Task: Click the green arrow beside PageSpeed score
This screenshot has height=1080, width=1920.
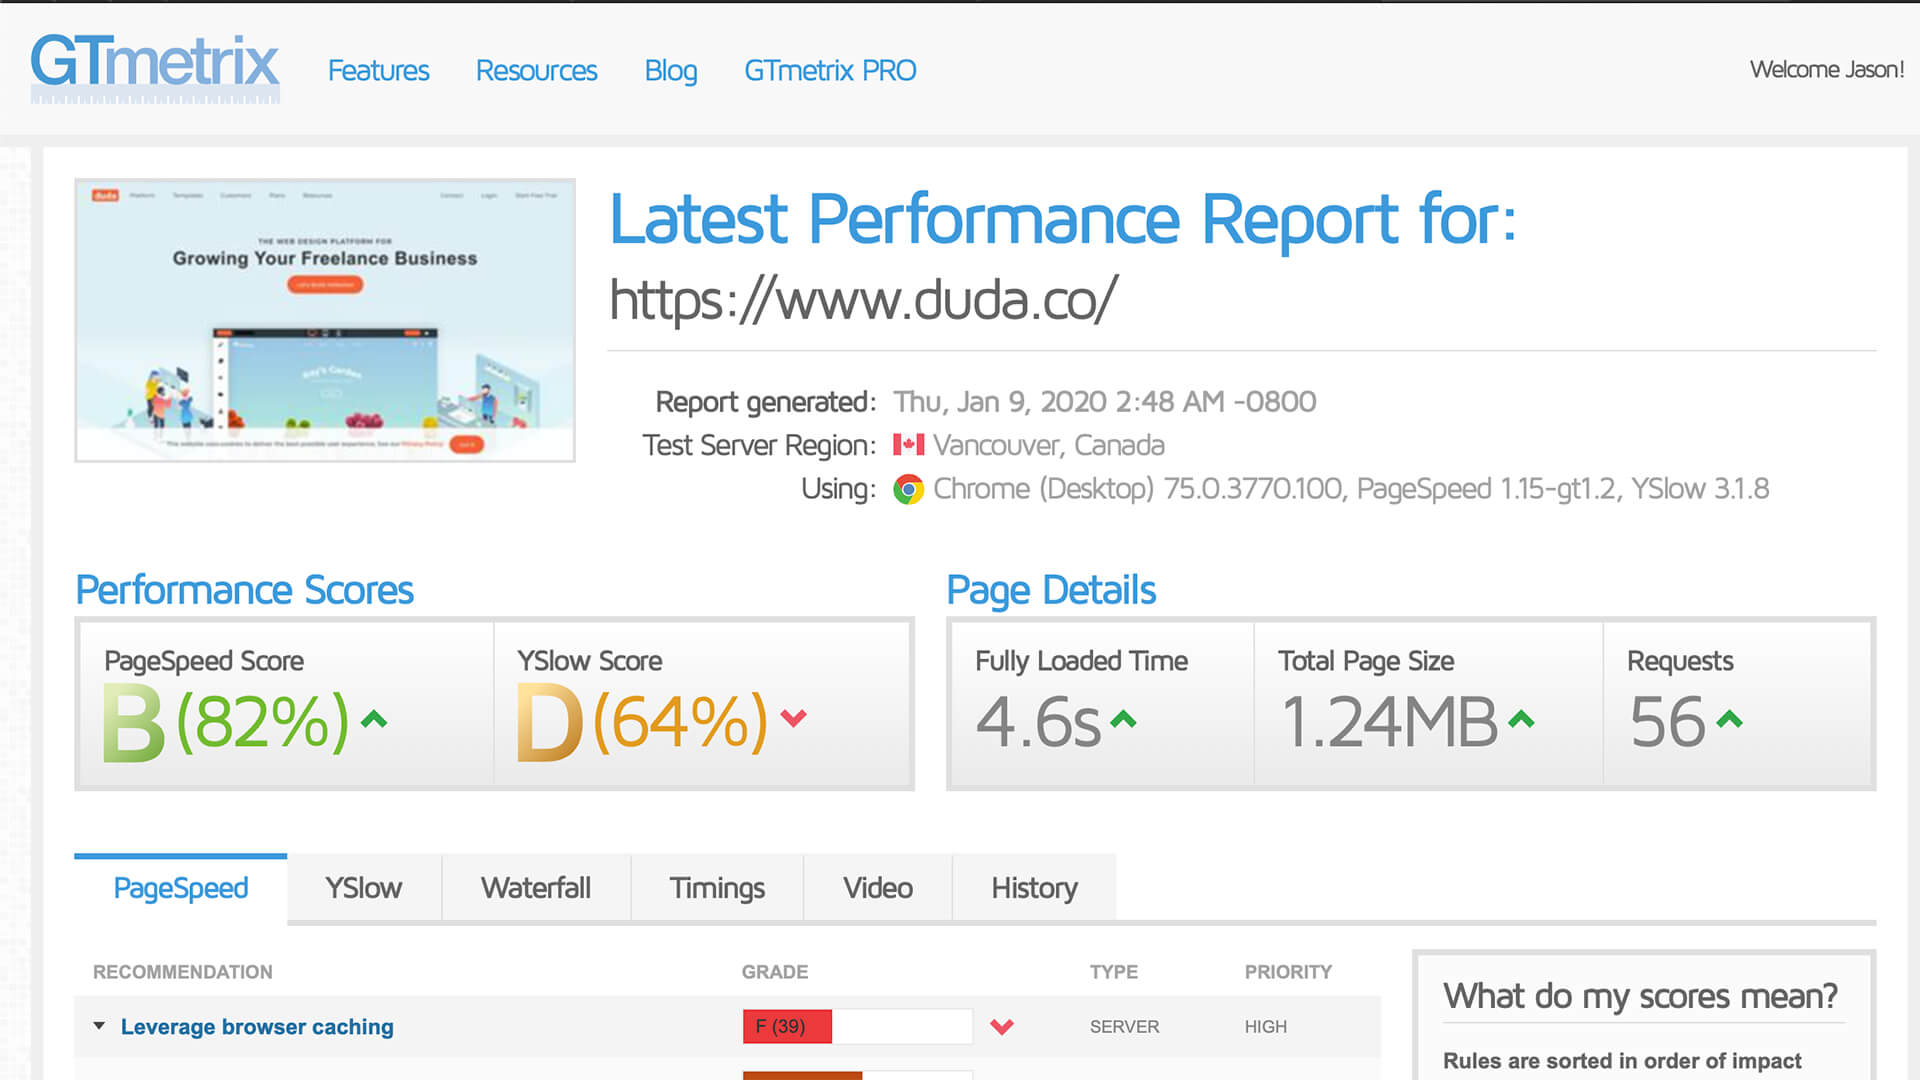Action: (374, 719)
